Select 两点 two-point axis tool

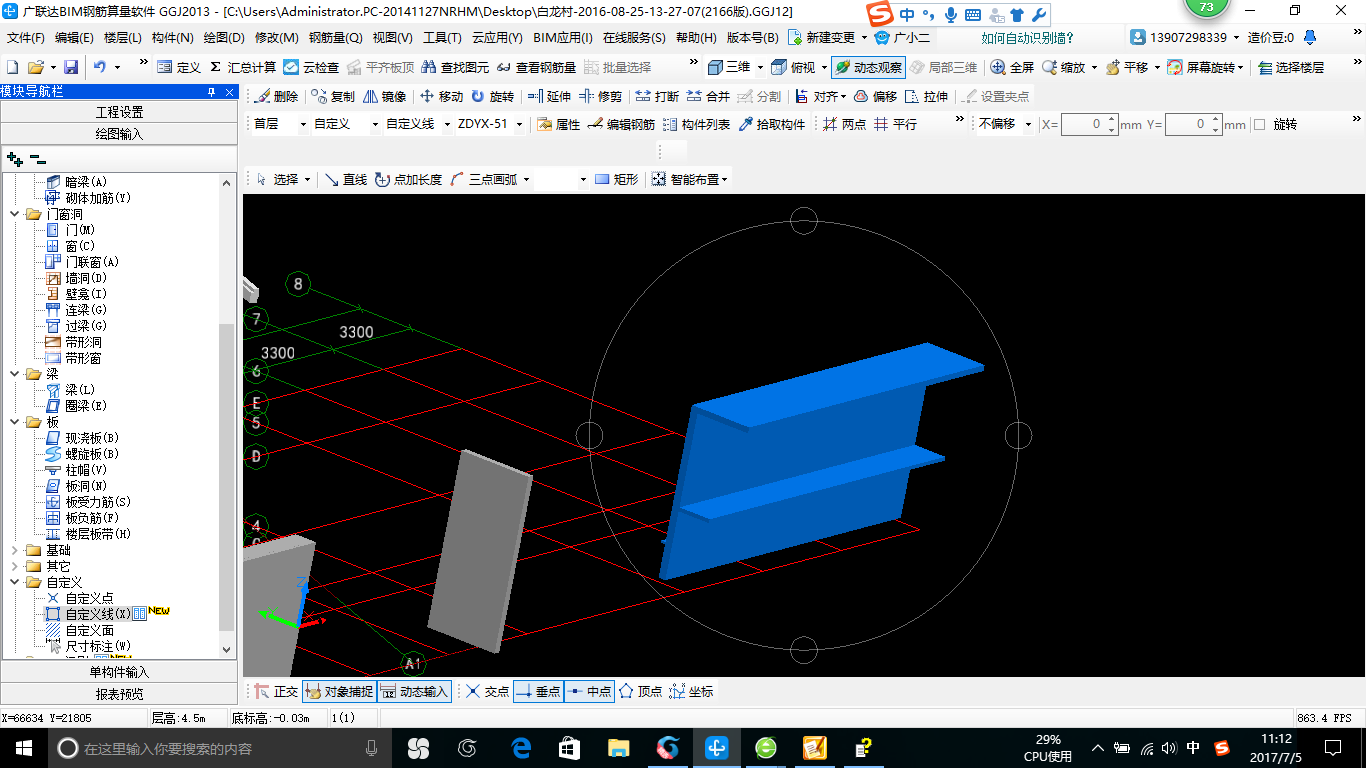tap(844, 124)
